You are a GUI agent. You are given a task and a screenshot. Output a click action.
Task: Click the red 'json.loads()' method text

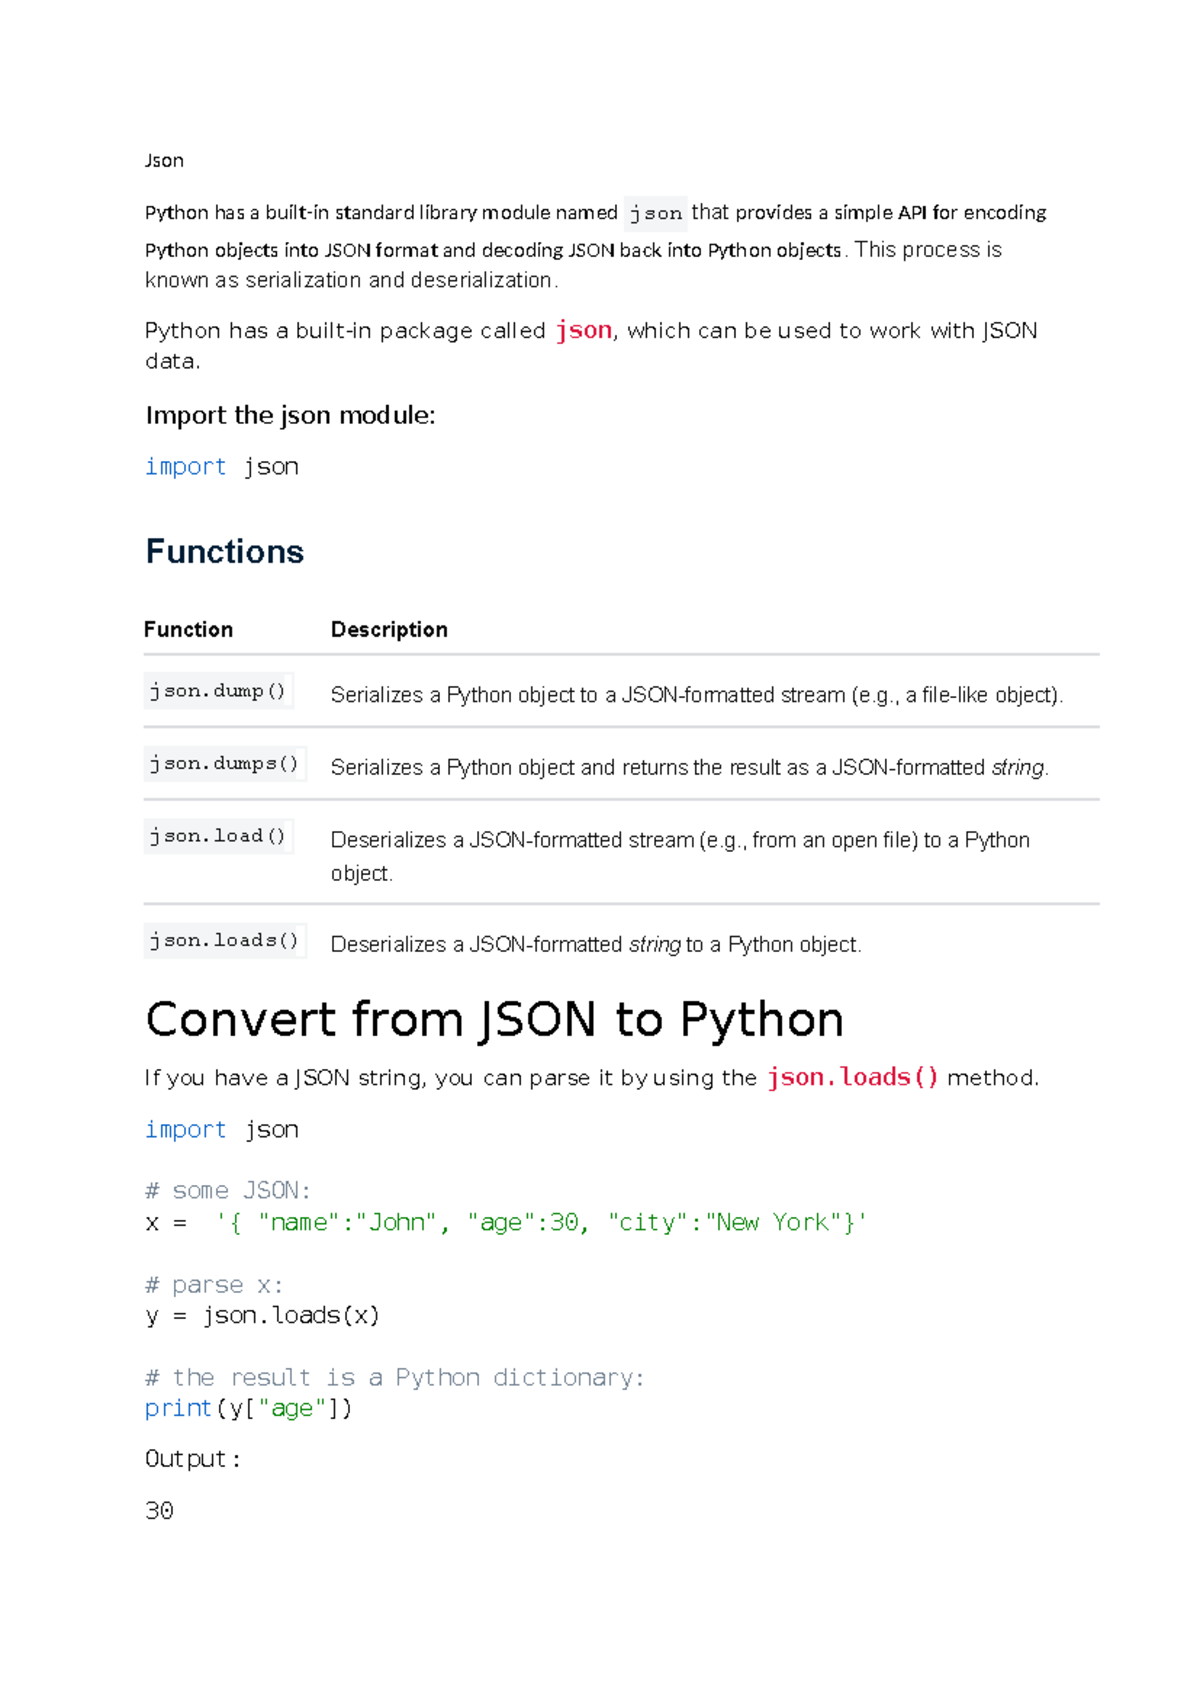point(853,1077)
